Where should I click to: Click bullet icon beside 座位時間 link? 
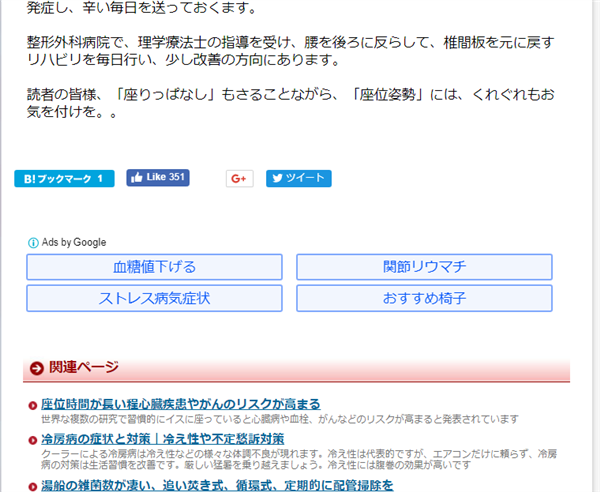pos(33,405)
